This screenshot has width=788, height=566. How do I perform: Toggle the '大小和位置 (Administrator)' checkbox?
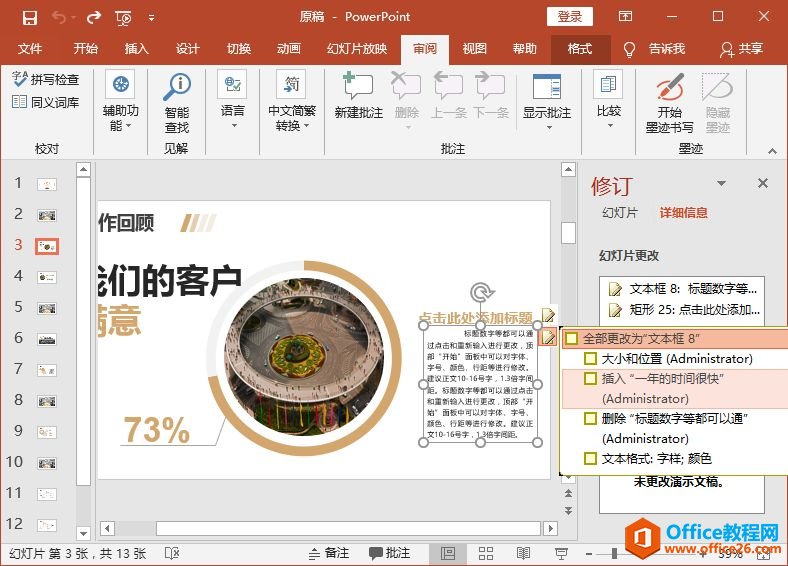coord(590,358)
